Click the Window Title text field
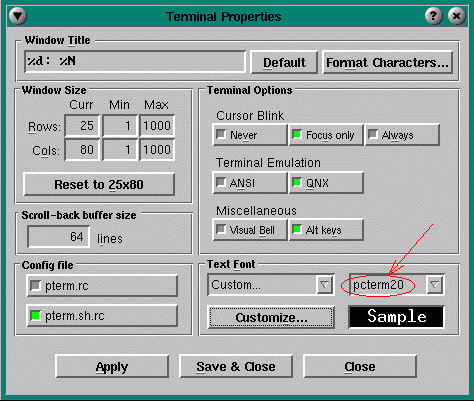This screenshot has height=401, width=474. [135, 62]
